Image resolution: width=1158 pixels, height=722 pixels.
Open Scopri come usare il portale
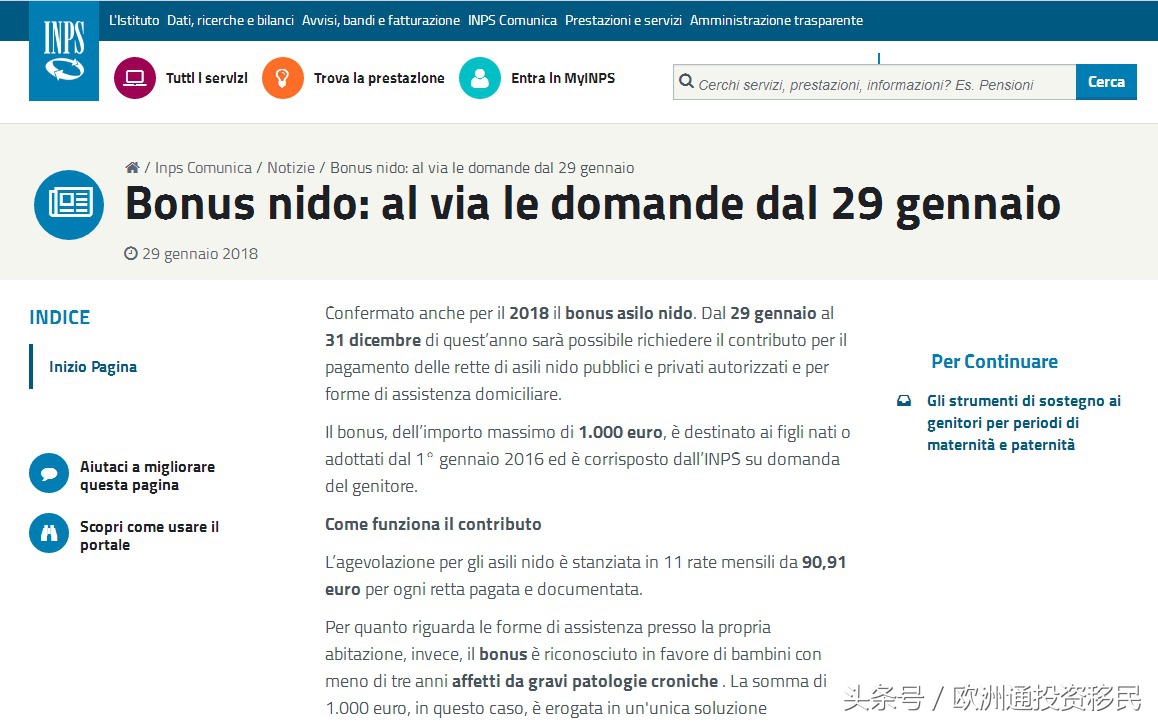coord(149,536)
